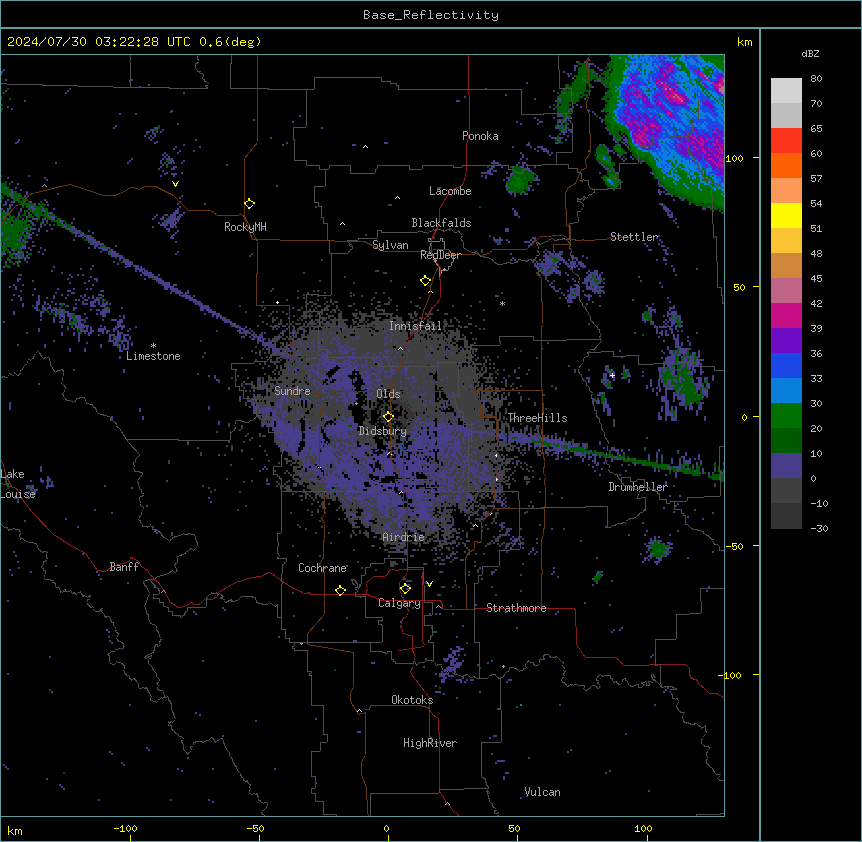Choose the yellow 54 dBZ legend swatch
Viewport: 862px width, 842px height.
tap(786, 215)
